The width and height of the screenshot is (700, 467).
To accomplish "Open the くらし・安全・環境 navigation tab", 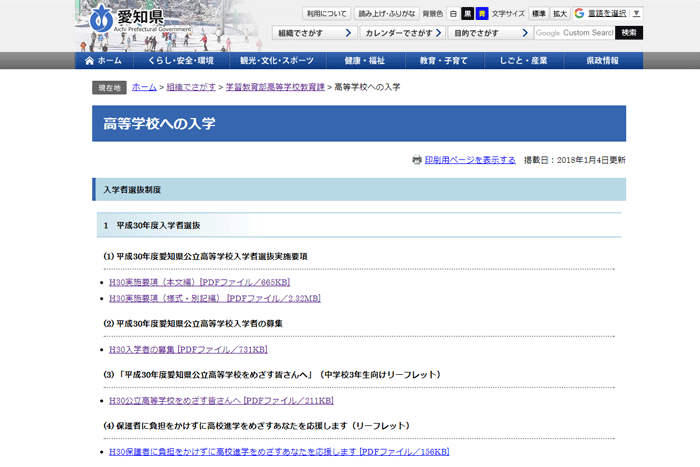I will pyautogui.click(x=174, y=61).
